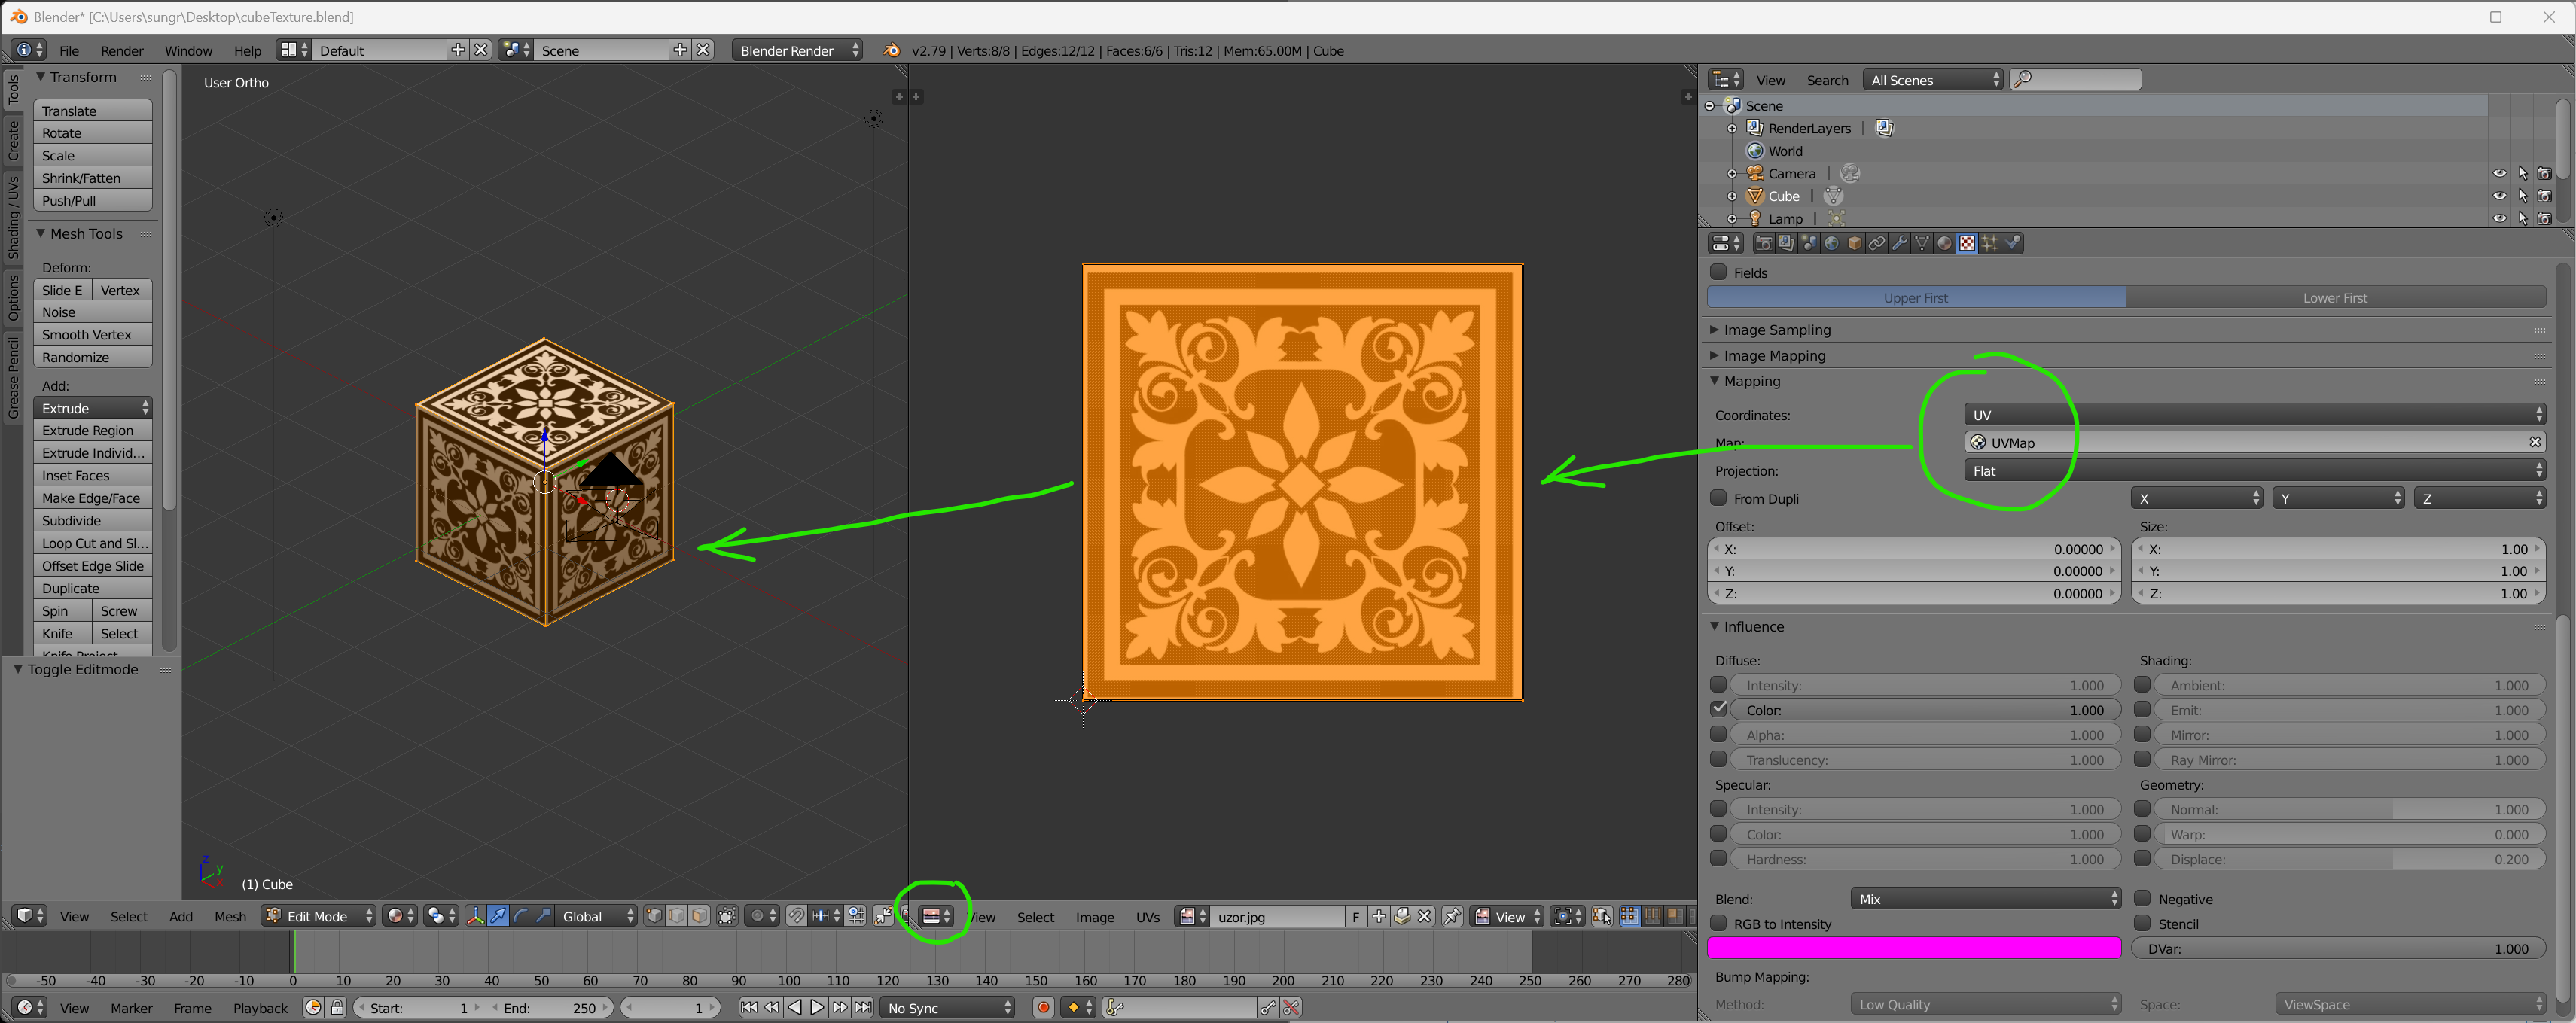Click the Lower First fields button
The height and width of the screenshot is (1023, 2576).
point(2334,297)
